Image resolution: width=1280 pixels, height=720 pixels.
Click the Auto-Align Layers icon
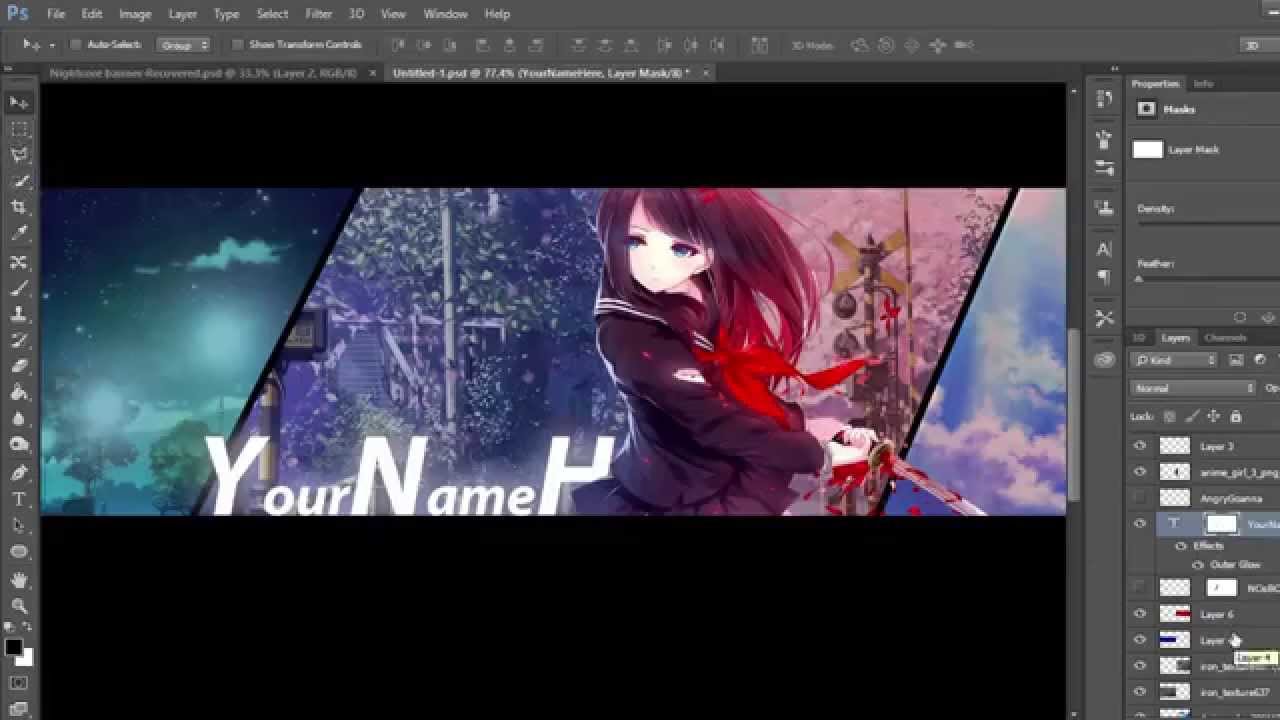[x=759, y=45]
